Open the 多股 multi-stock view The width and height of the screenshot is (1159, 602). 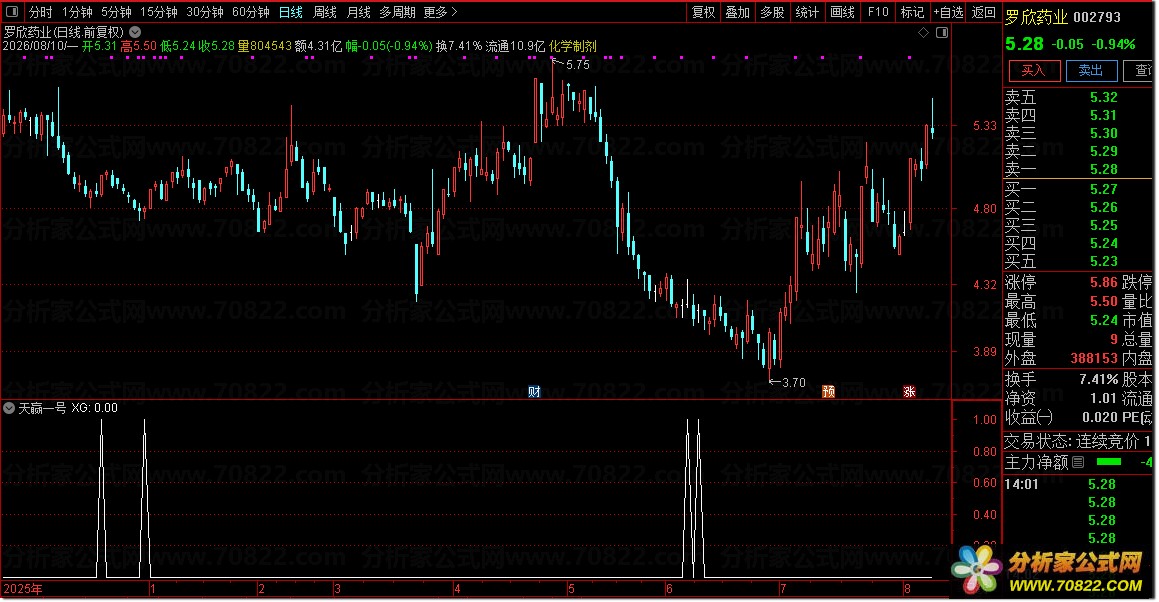point(772,12)
